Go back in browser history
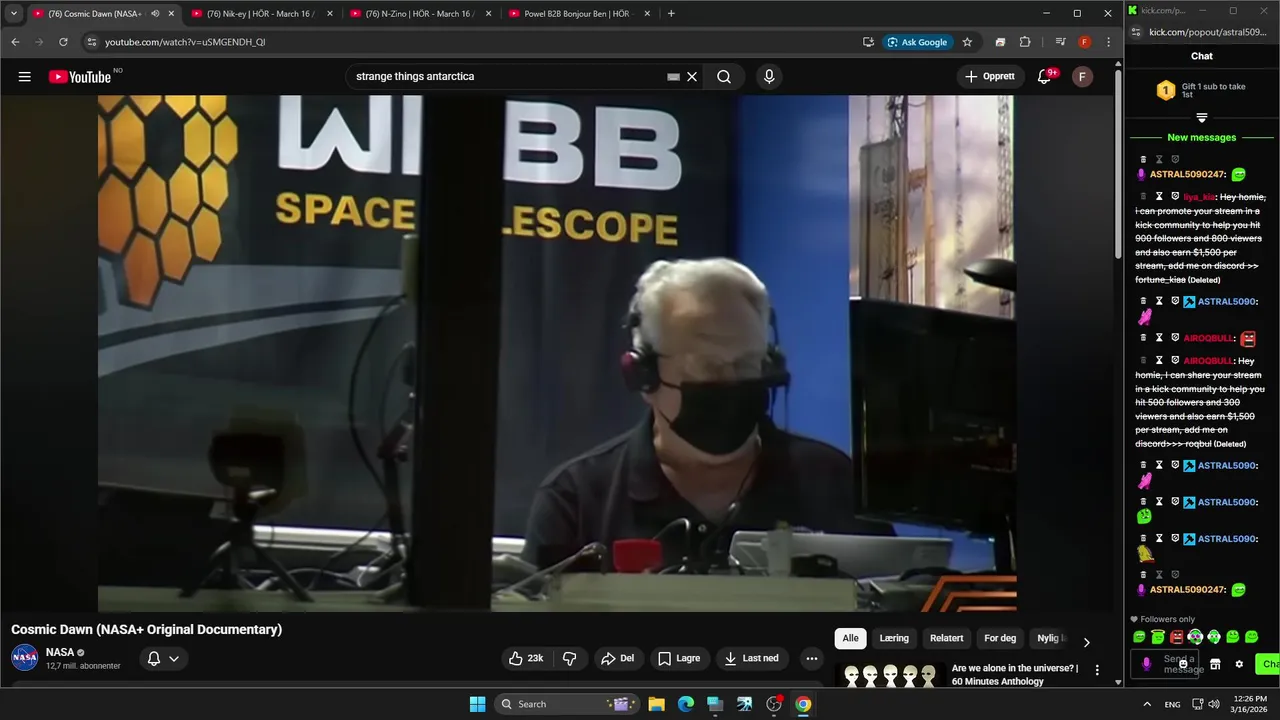 (x=15, y=42)
